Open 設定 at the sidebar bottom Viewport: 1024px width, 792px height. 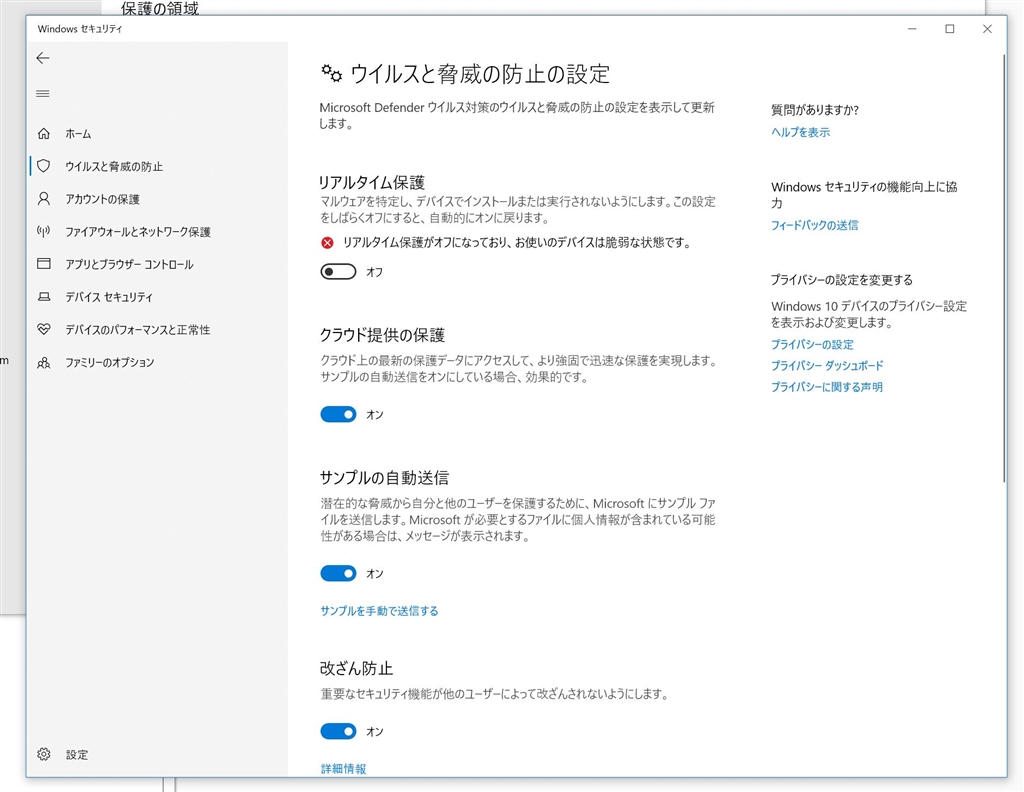tap(157, 754)
